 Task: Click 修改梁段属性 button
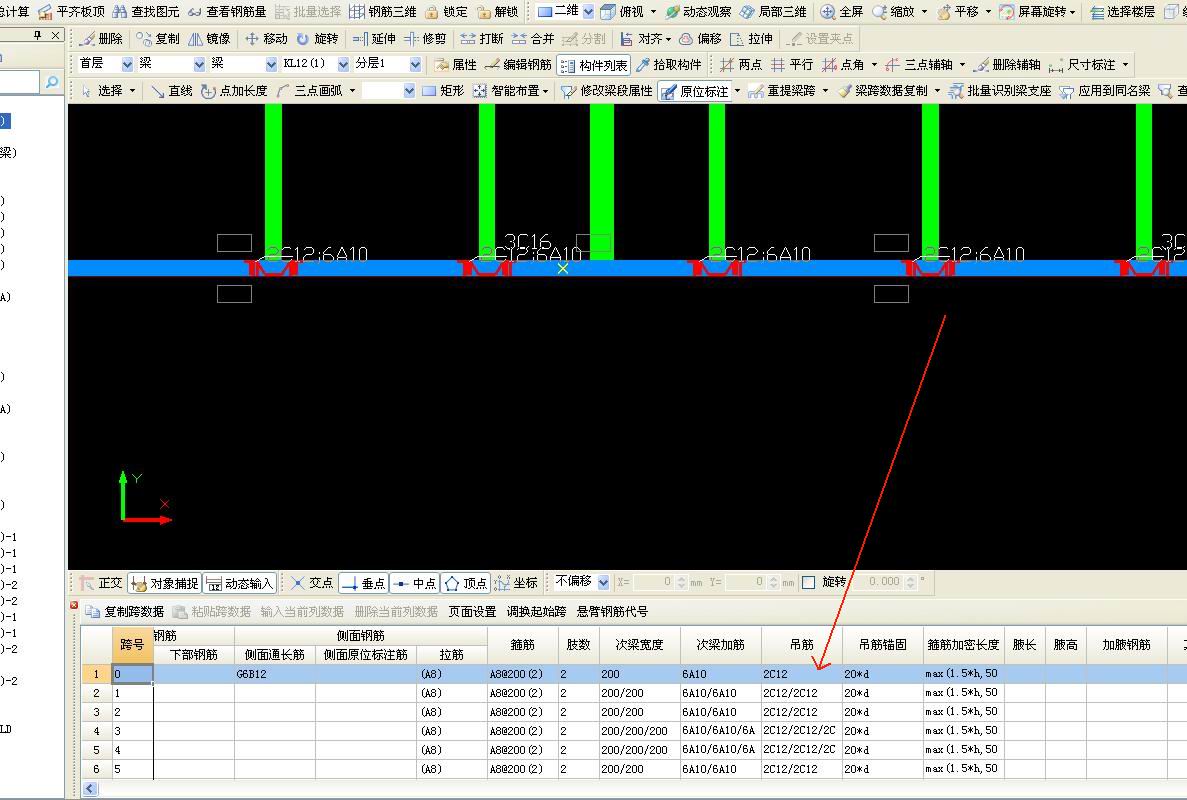point(607,91)
